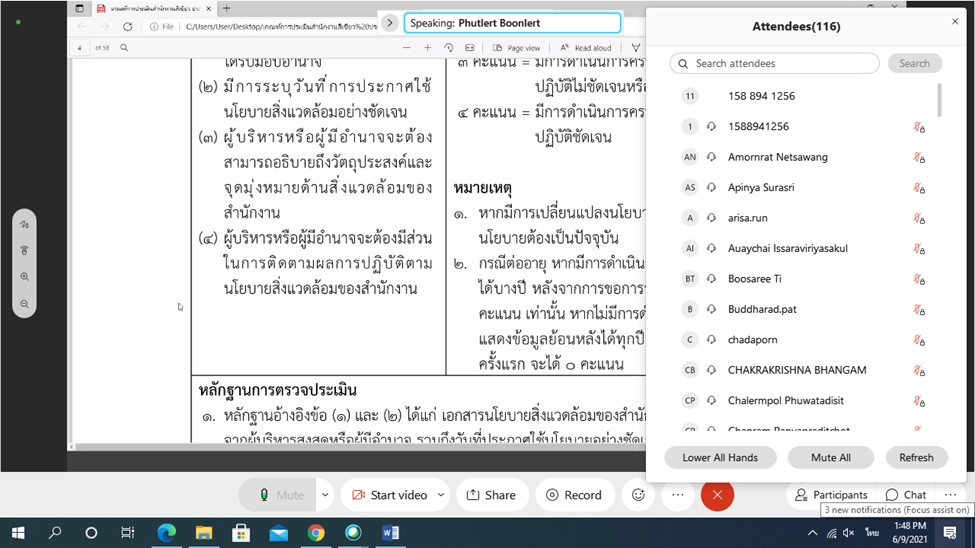
Task: Toggle the Mute microphone button
Action: click(x=280, y=495)
